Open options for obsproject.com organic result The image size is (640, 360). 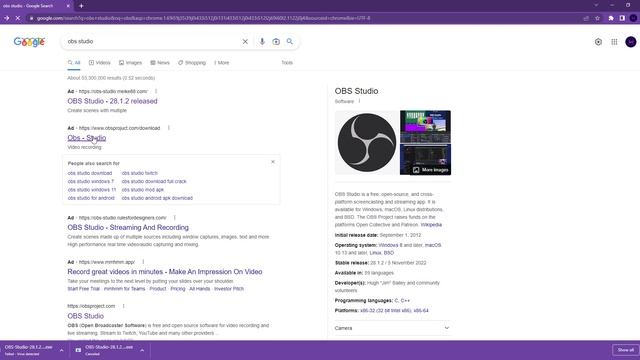point(123,306)
